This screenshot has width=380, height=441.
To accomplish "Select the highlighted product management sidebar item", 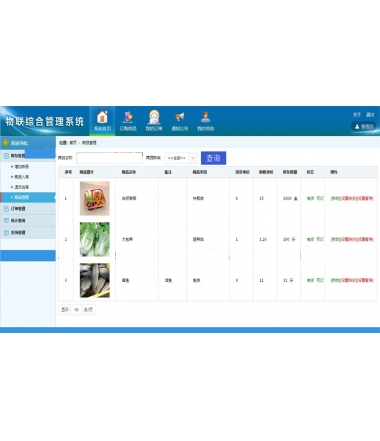I will click(x=28, y=197).
